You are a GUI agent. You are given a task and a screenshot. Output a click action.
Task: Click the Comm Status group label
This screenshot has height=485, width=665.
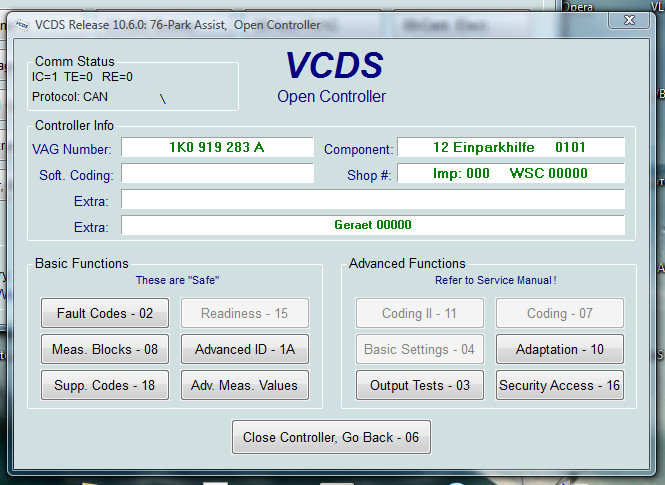(x=75, y=61)
